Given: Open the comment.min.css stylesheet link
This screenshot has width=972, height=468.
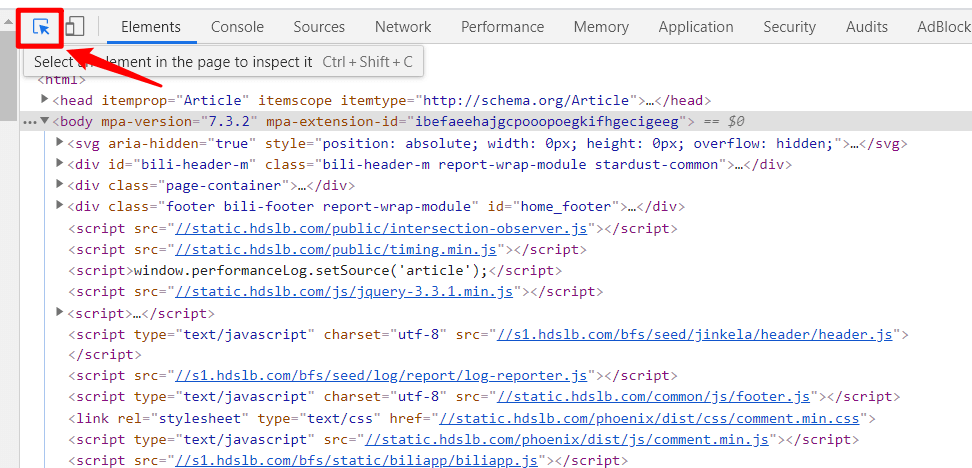Looking at the screenshot, I should [x=649, y=418].
